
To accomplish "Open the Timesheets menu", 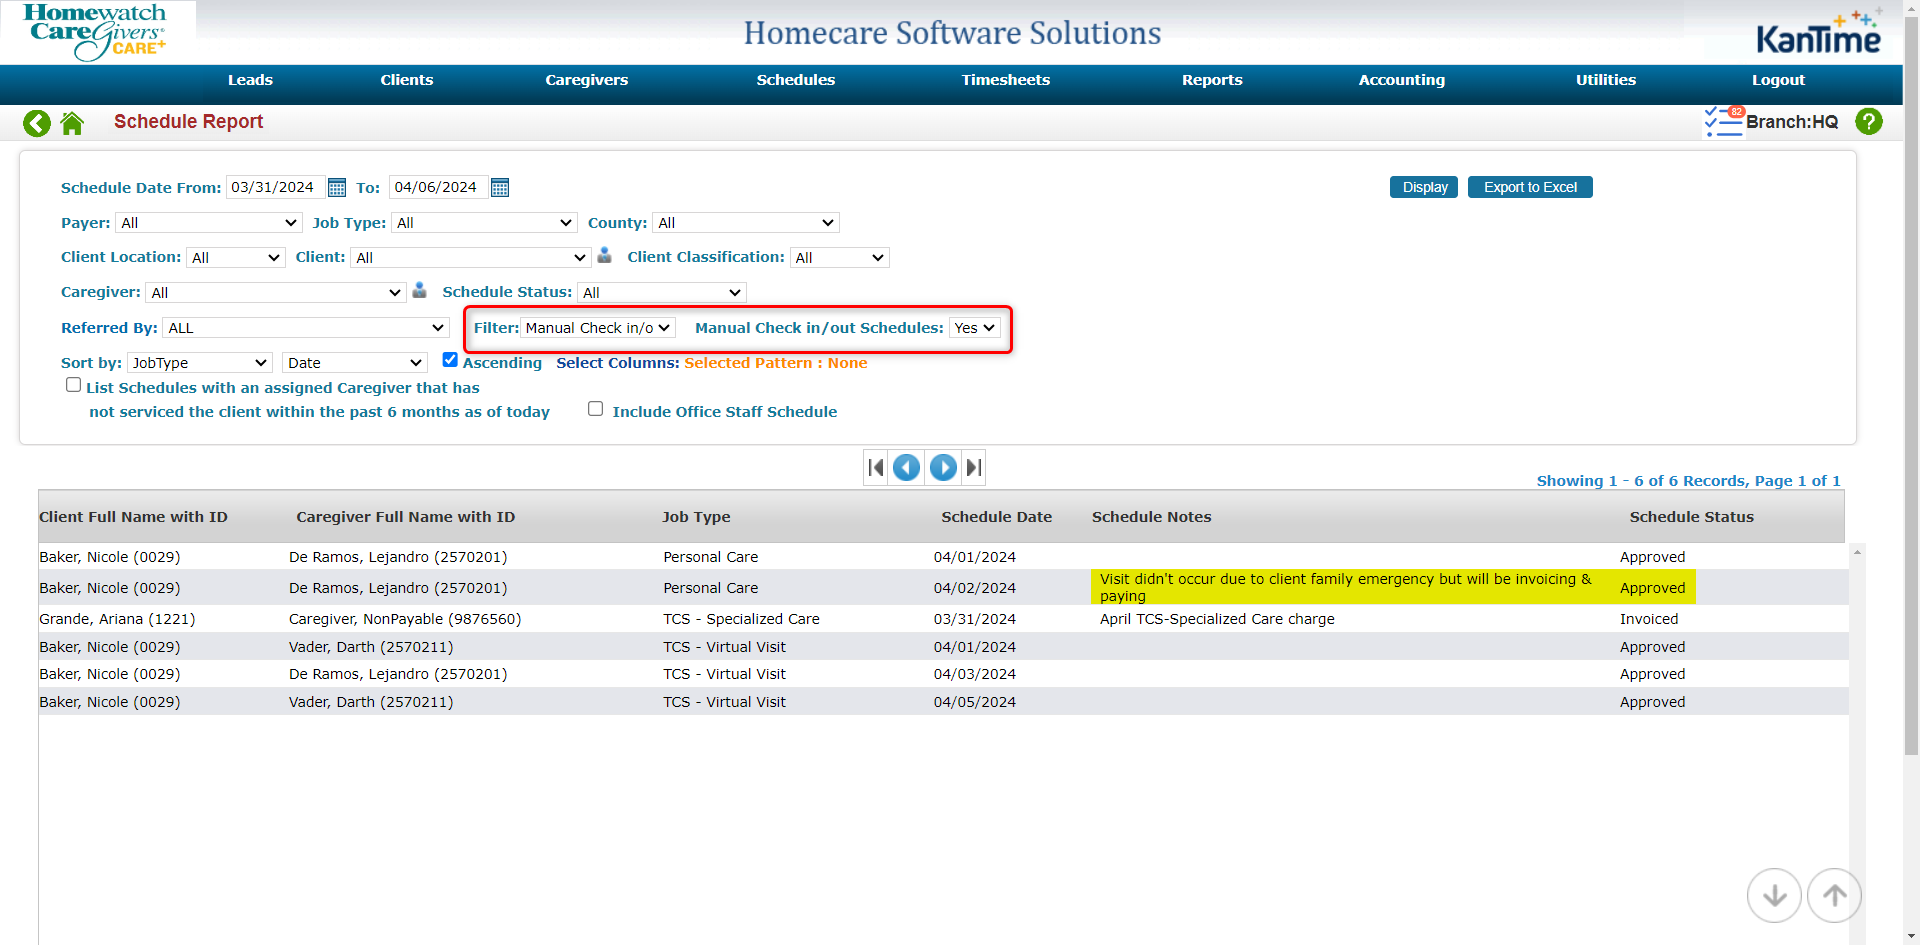I will pos(1005,80).
